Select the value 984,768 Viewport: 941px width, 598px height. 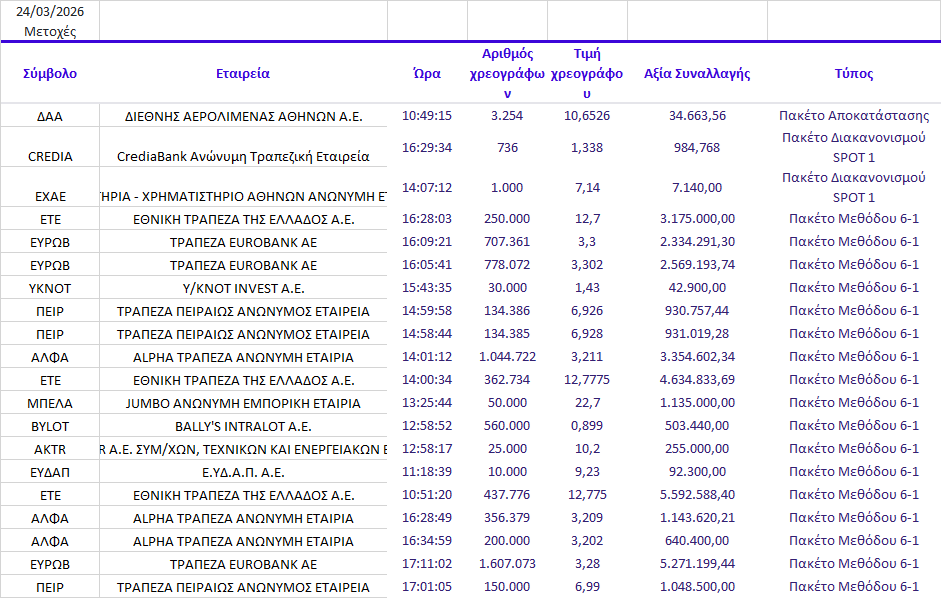coord(697,148)
